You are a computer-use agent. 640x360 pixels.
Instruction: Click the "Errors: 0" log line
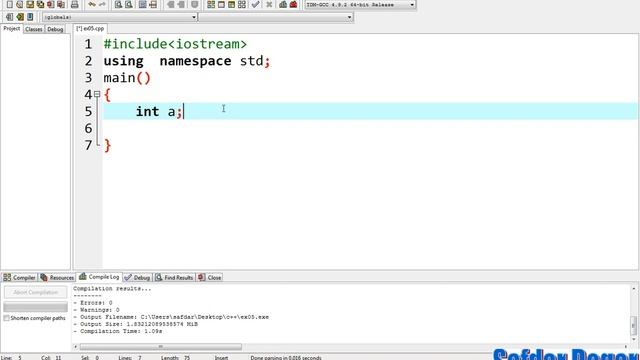(x=93, y=303)
